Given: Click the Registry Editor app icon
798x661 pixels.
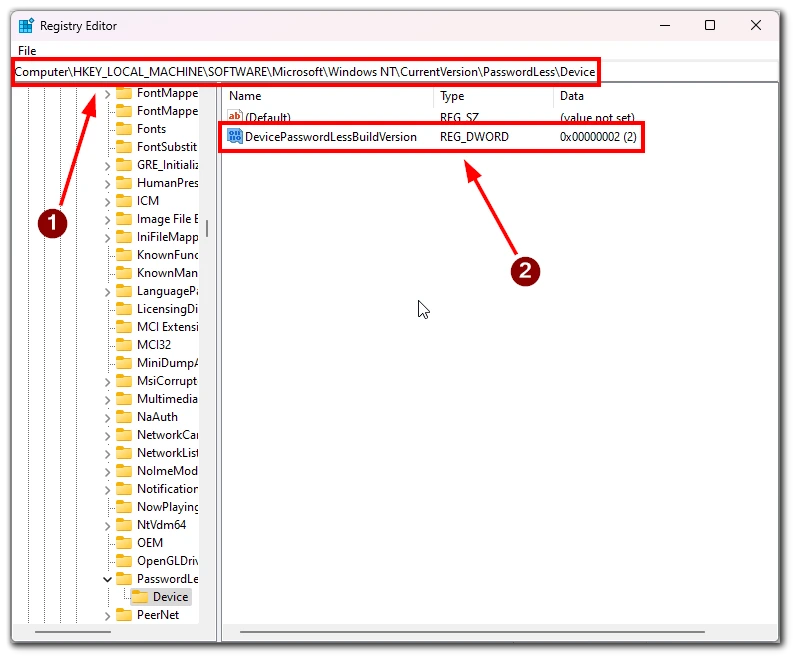Looking at the screenshot, I should [26, 25].
